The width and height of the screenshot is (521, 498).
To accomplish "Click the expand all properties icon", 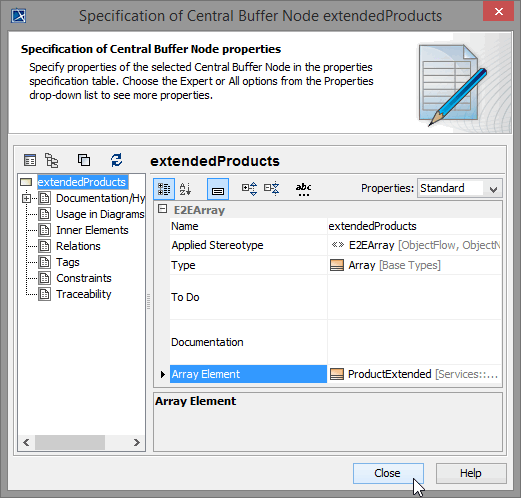I will (x=249, y=189).
